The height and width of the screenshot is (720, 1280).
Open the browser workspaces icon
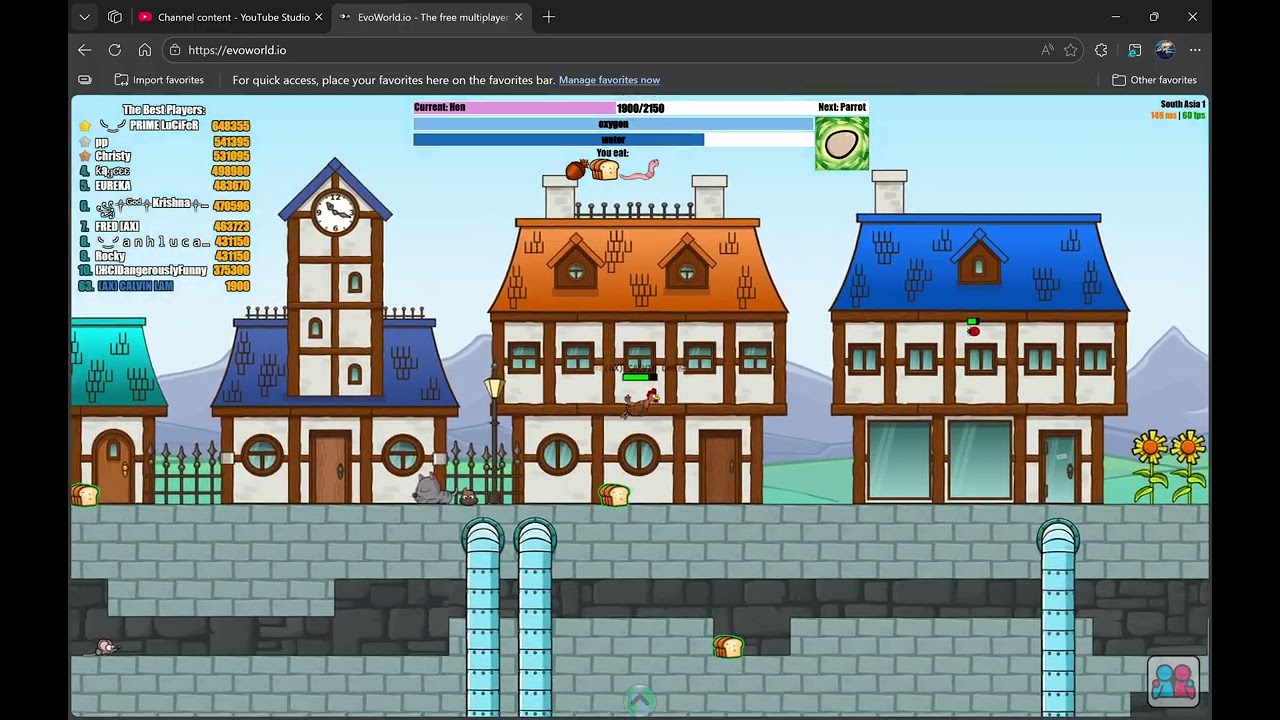pos(115,17)
